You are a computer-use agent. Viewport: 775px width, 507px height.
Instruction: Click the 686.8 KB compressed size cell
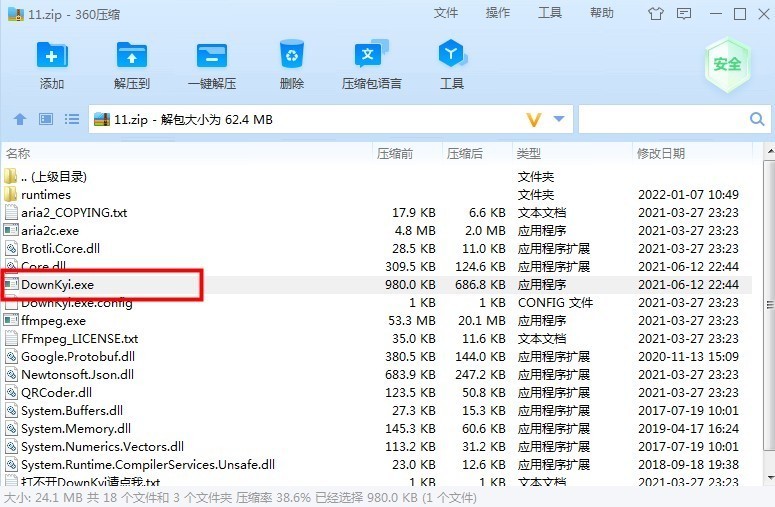coord(480,285)
